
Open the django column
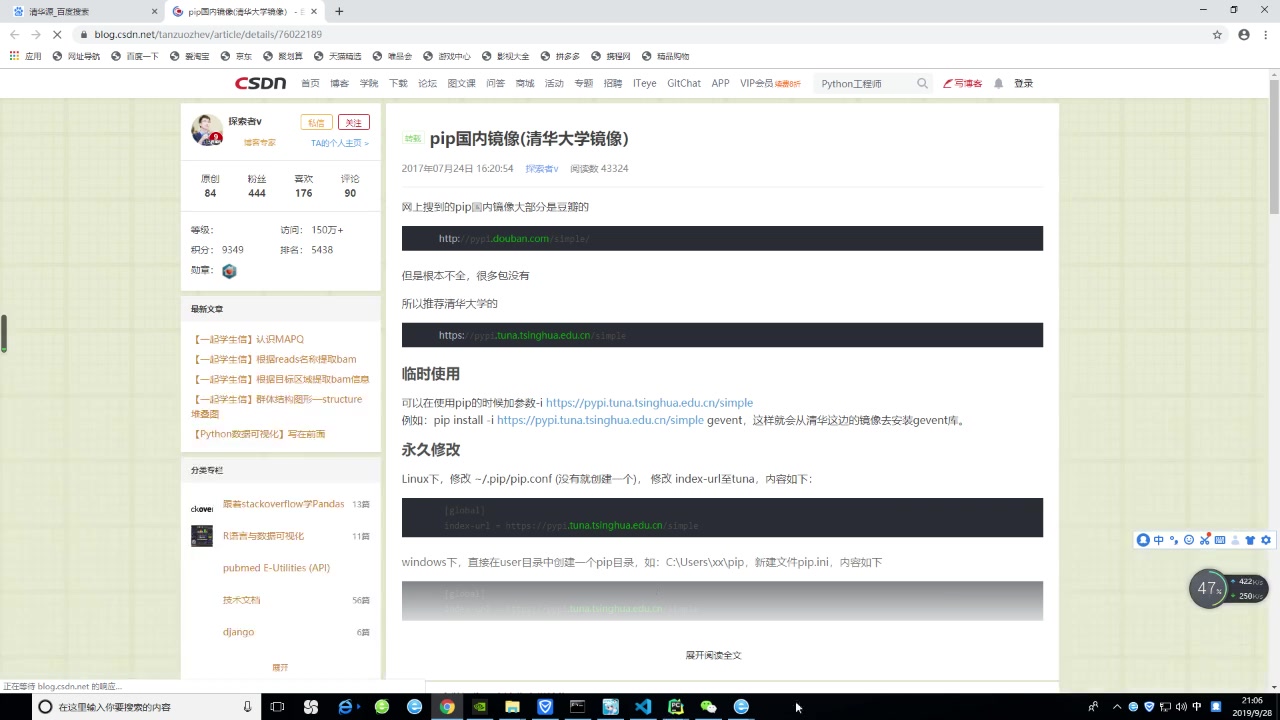[x=238, y=632]
